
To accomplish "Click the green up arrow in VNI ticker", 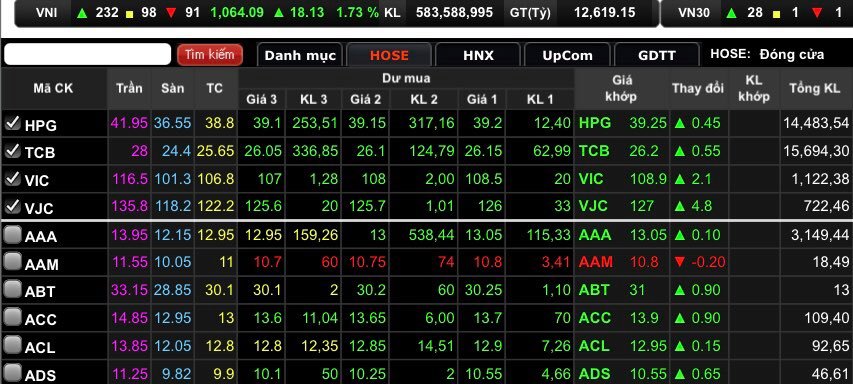I will (82, 13).
